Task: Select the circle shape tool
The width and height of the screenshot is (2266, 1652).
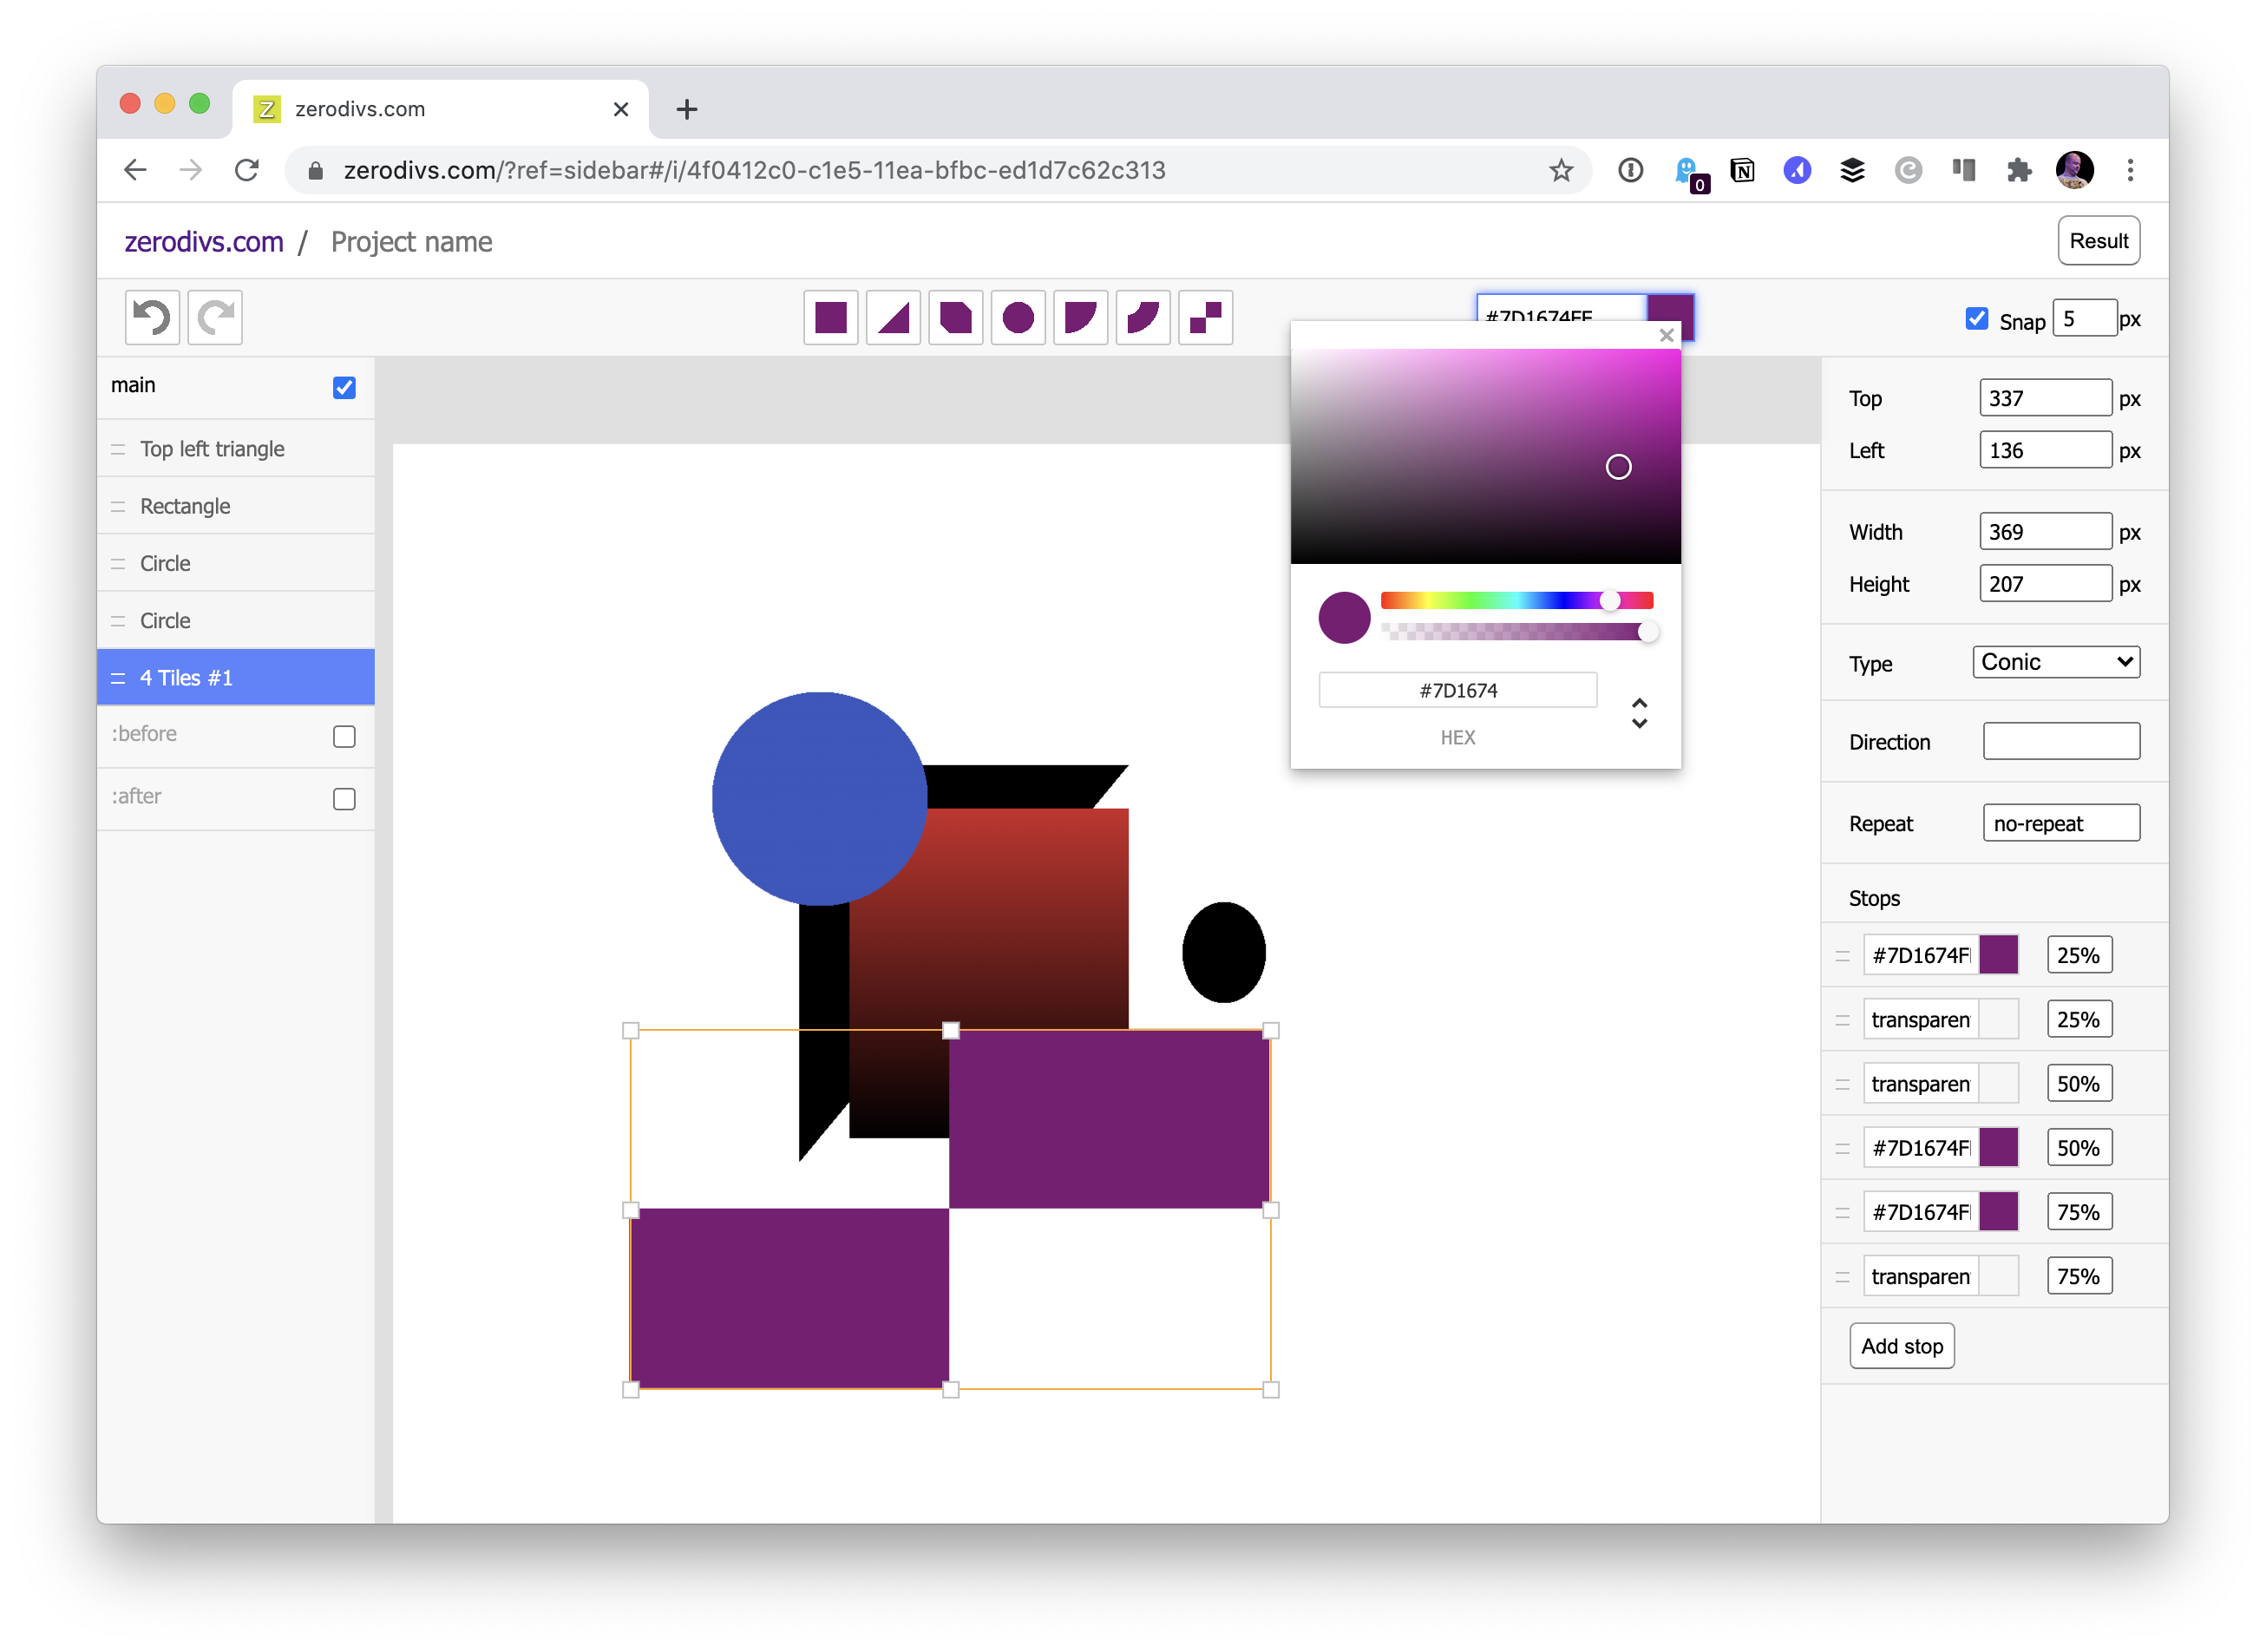Action: (x=1018, y=318)
